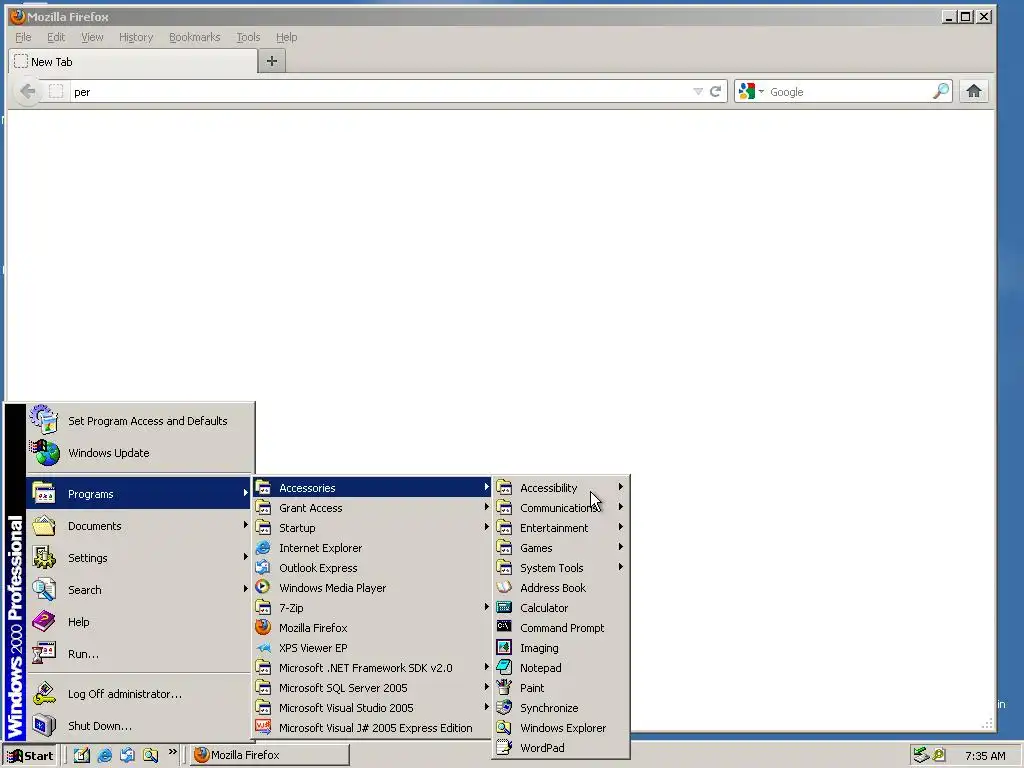Open the Edit menu
Viewport: 1024px width, 768px height.
(56, 37)
